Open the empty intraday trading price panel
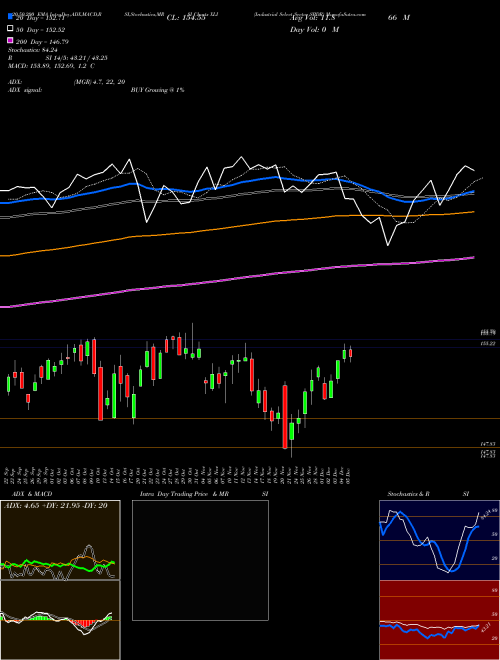Screen dimensions: 500x660 click(x=200, y=560)
